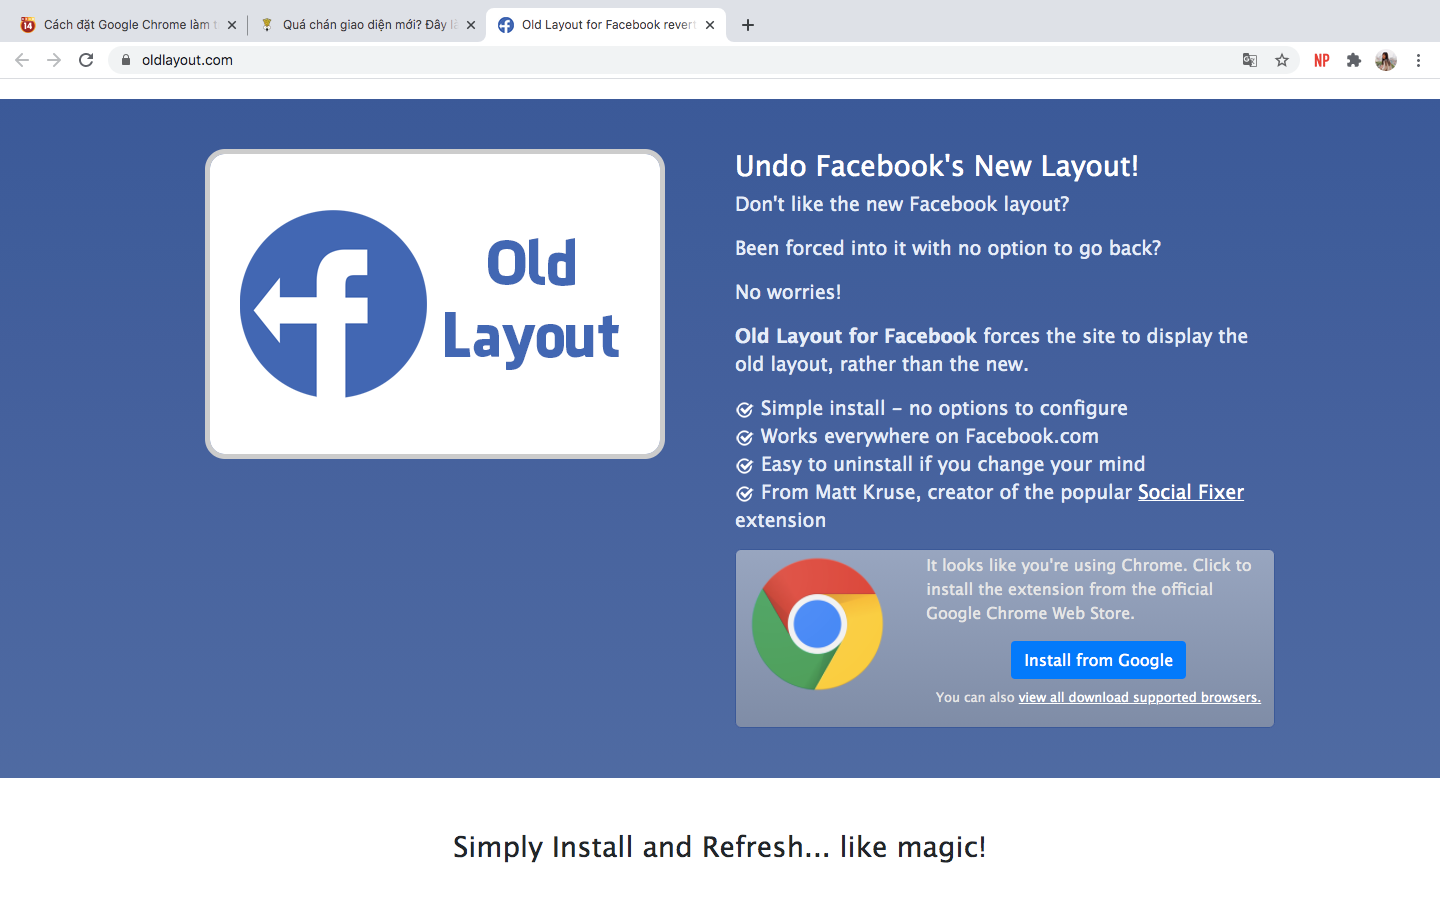This screenshot has width=1440, height=900.
Task: Close the 'Old Layout for Facebook' tab
Action: pyautogui.click(x=710, y=25)
